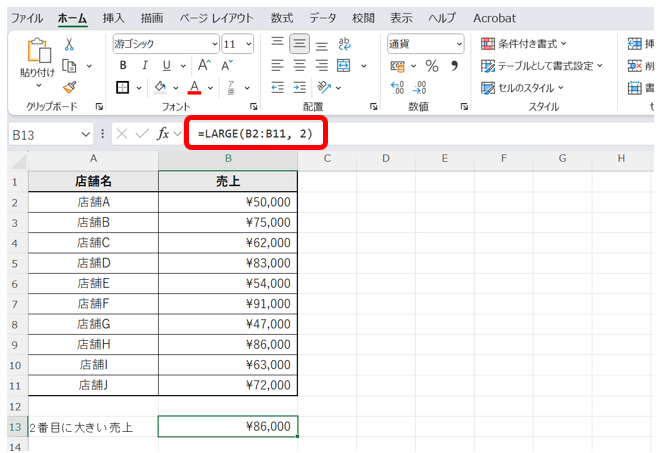Click the Paste (貼り付け) clipboard icon
Image resolution: width=661 pixels, height=453 pixels.
click(38, 51)
